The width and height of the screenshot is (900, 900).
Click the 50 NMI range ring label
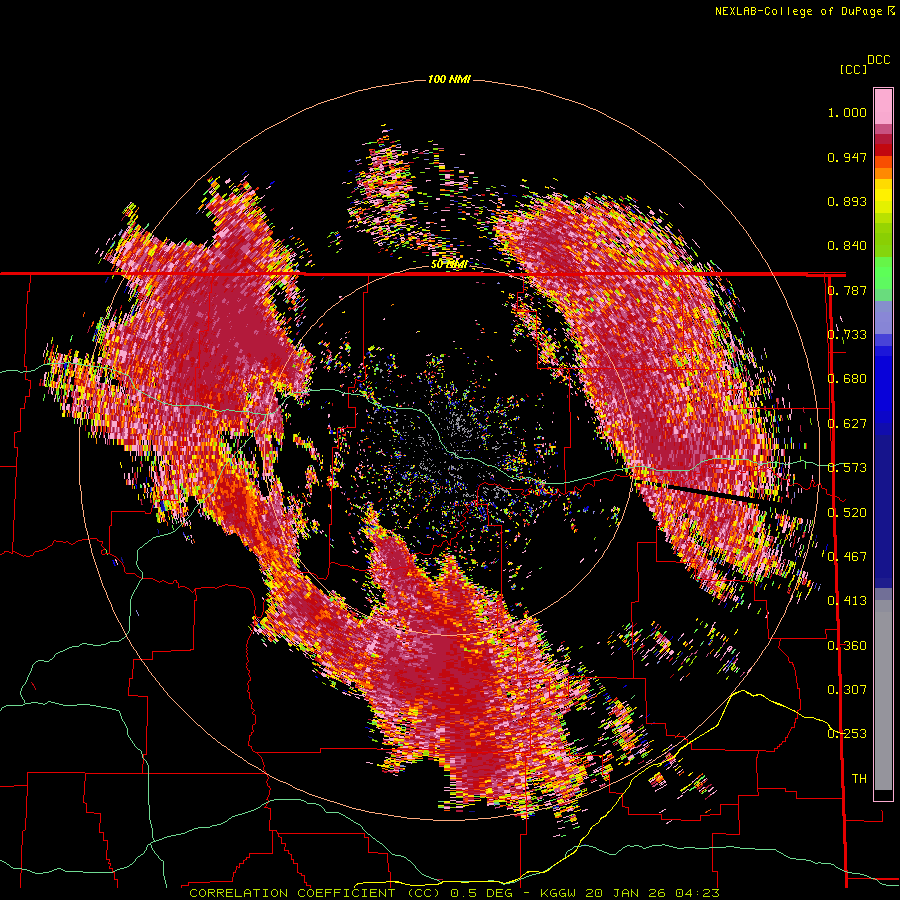tap(448, 264)
